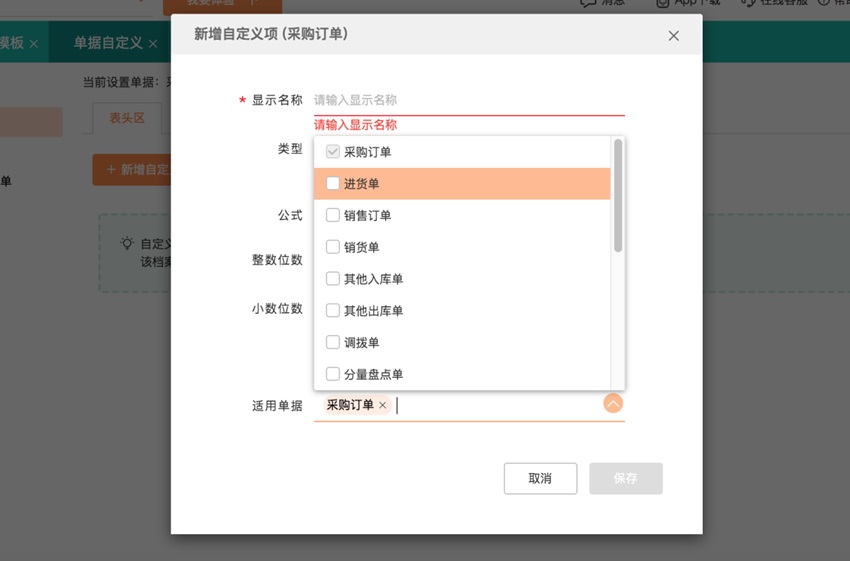Close the 新增自定义项 dialog
The width and height of the screenshot is (850, 561).
(x=673, y=36)
